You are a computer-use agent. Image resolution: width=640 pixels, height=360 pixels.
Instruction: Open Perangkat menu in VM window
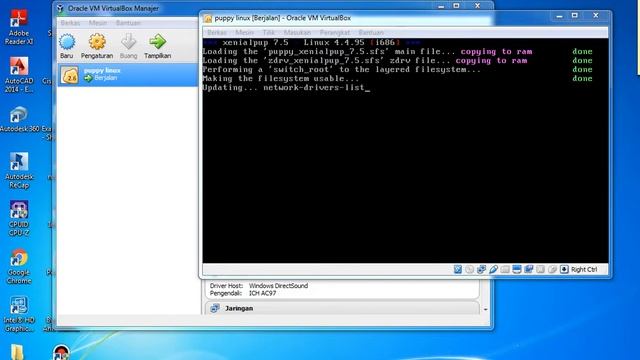click(335, 32)
